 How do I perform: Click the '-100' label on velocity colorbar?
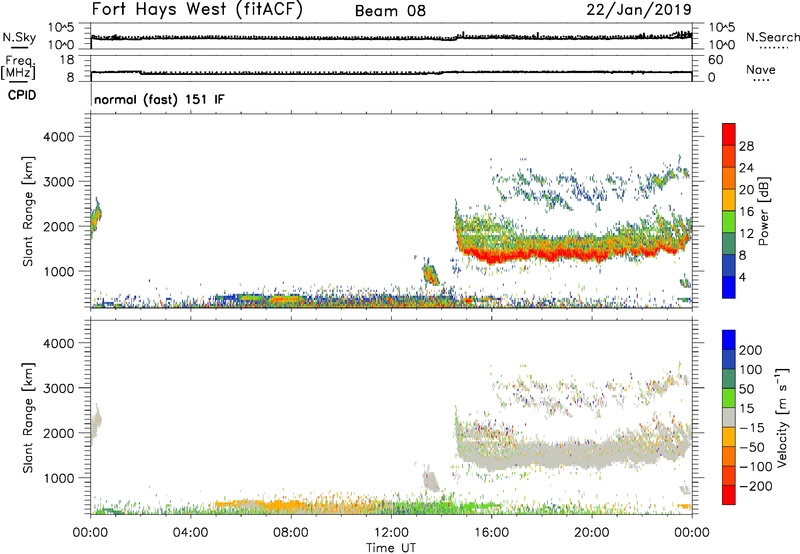coord(756,467)
